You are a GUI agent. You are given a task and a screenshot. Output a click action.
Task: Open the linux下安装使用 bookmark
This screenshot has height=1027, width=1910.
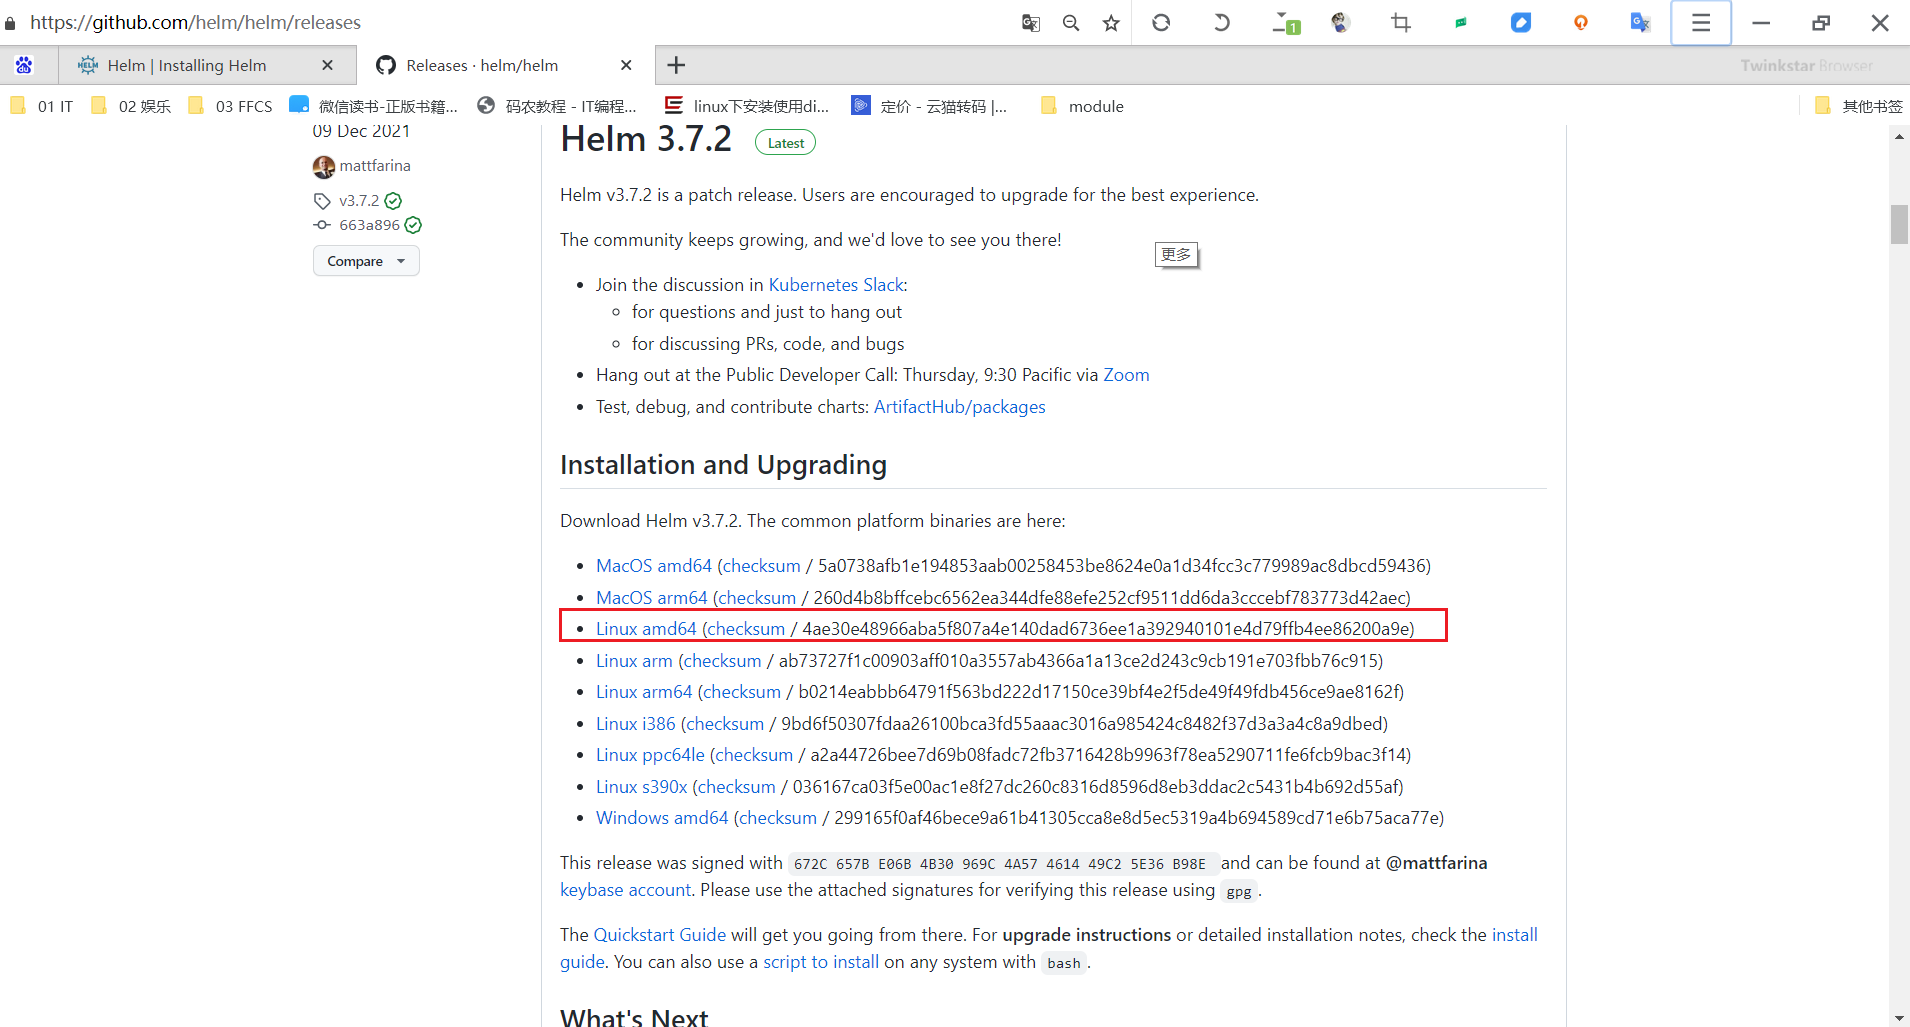pyautogui.click(x=747, y=106)
